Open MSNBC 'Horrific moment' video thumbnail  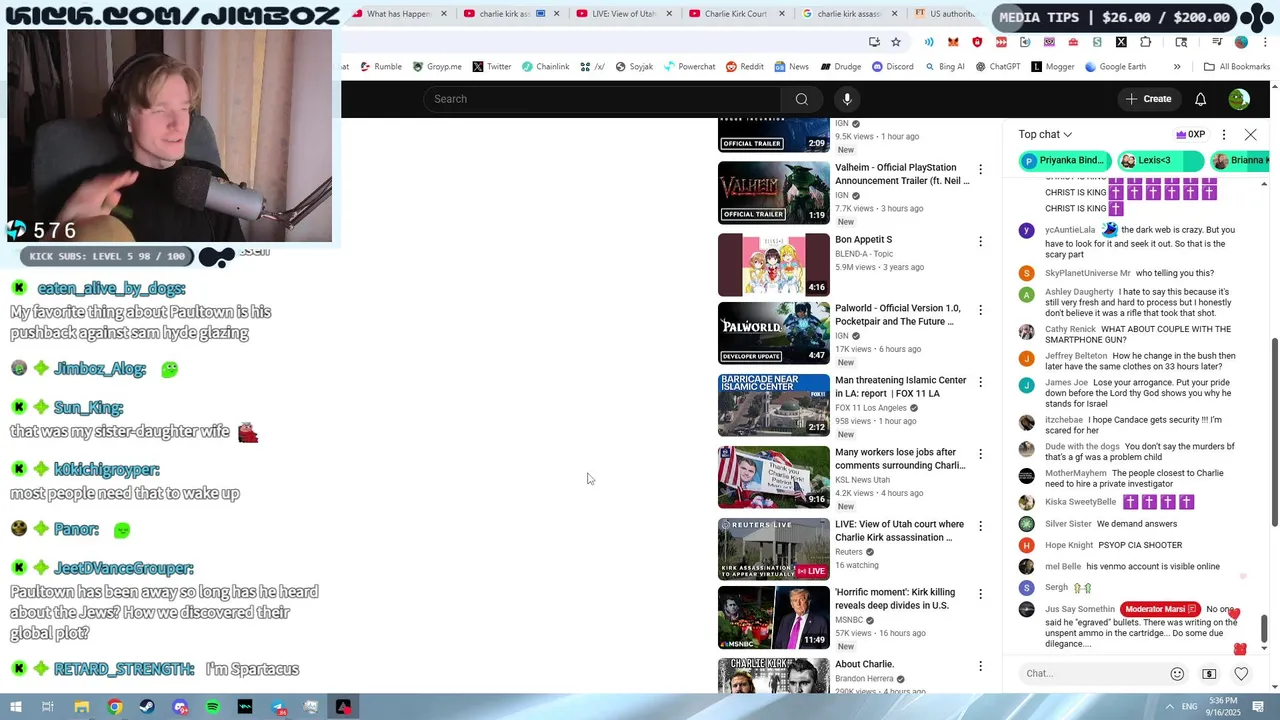point(773,617)
